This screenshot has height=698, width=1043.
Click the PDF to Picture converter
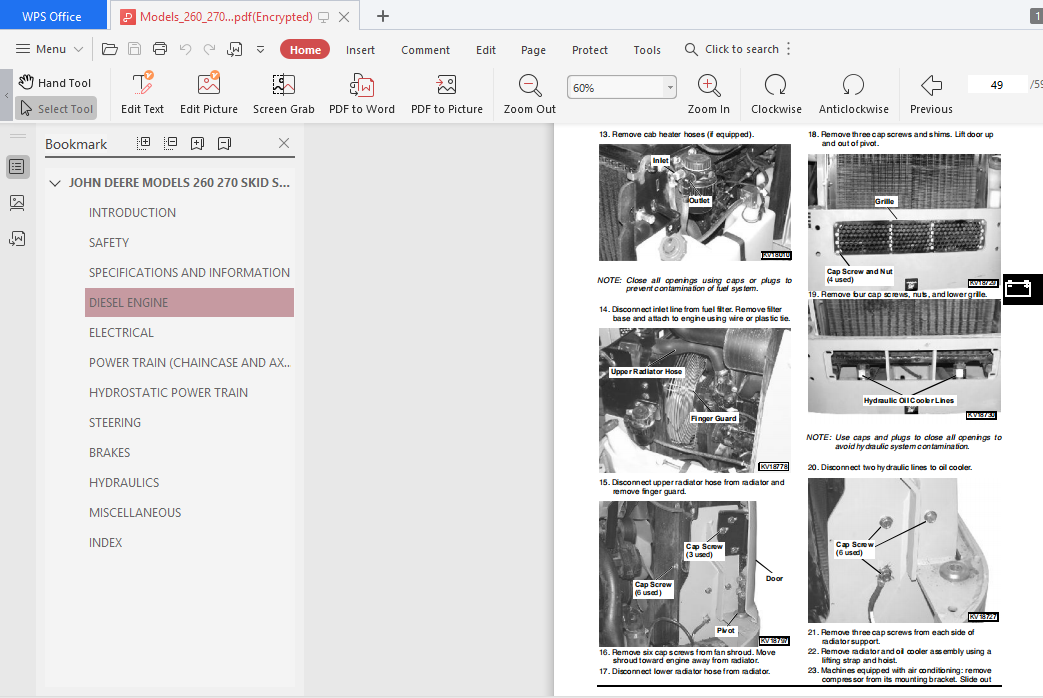(x=447, y=93)
